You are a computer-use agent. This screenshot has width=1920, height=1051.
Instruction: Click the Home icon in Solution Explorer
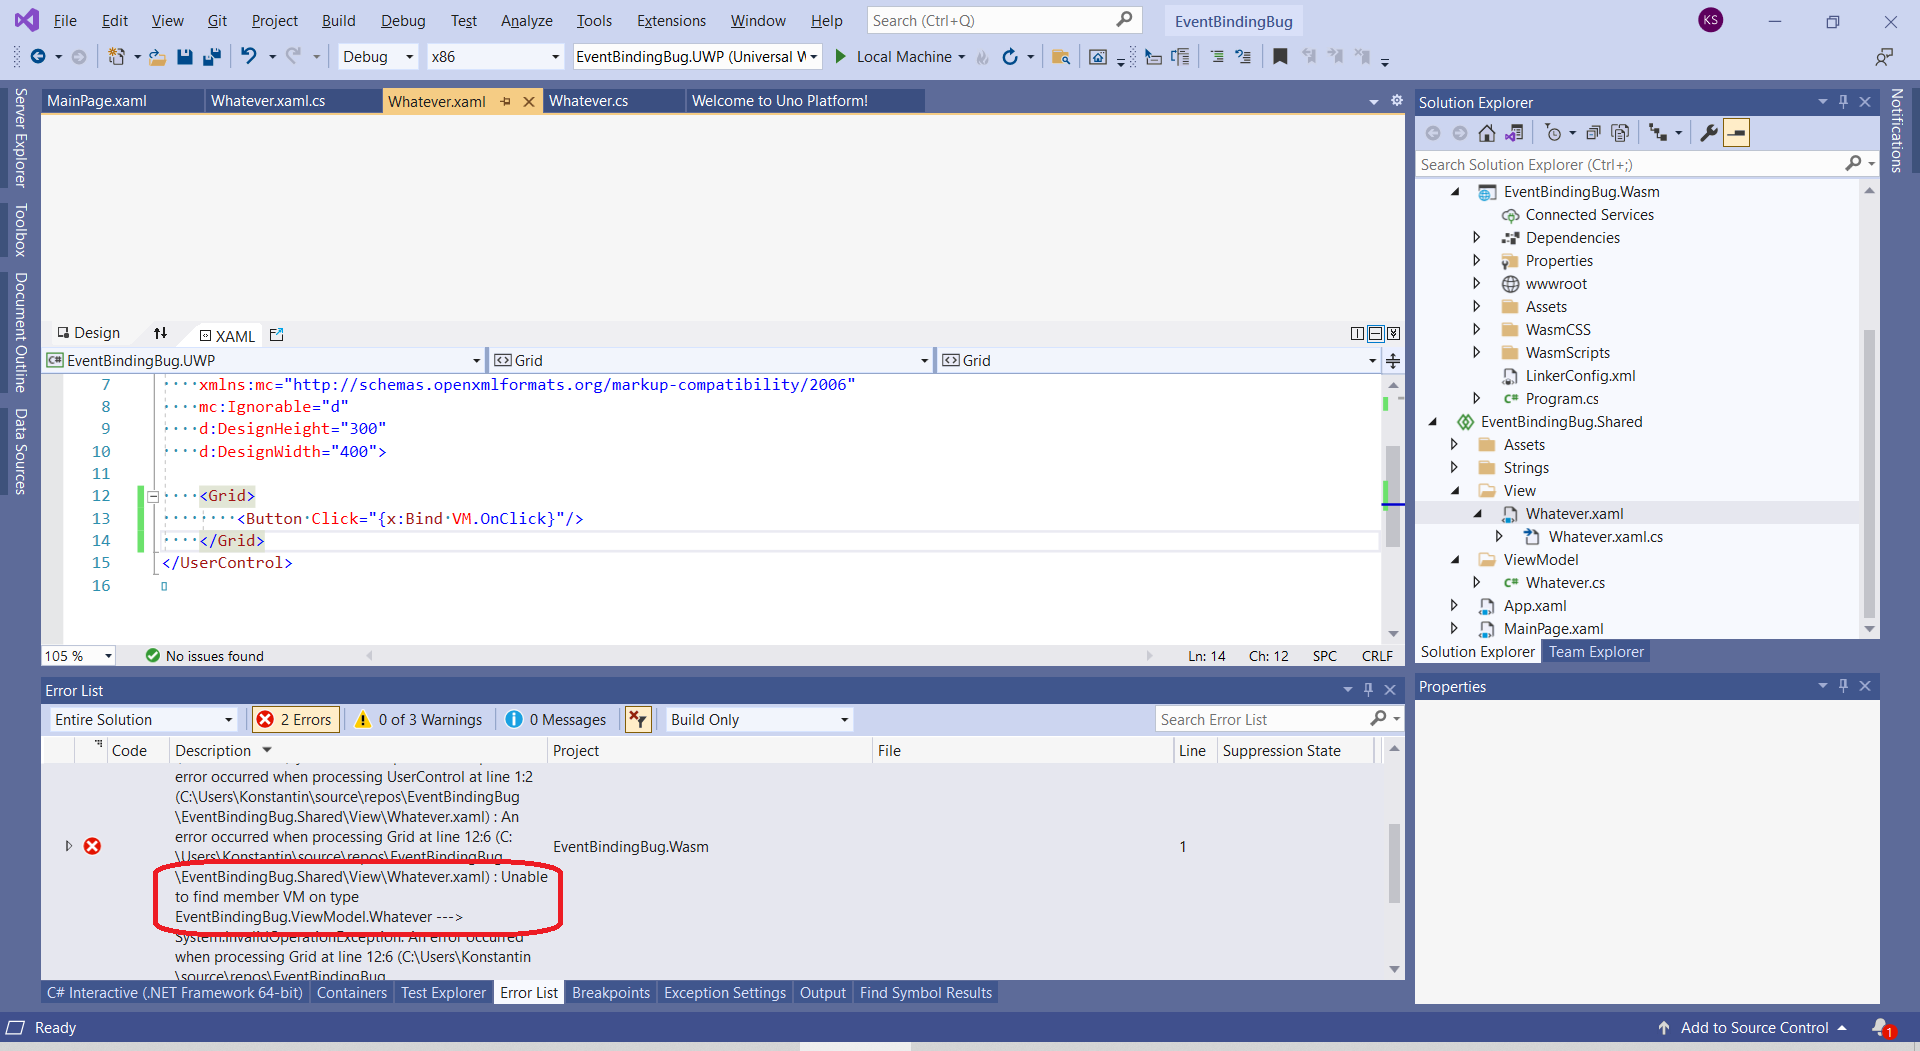tap(1487, 132)
